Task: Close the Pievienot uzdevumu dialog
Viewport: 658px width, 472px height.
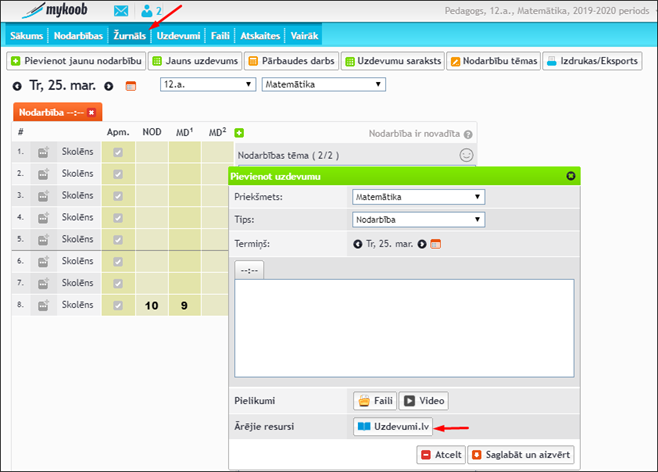Action: point(571,175)
